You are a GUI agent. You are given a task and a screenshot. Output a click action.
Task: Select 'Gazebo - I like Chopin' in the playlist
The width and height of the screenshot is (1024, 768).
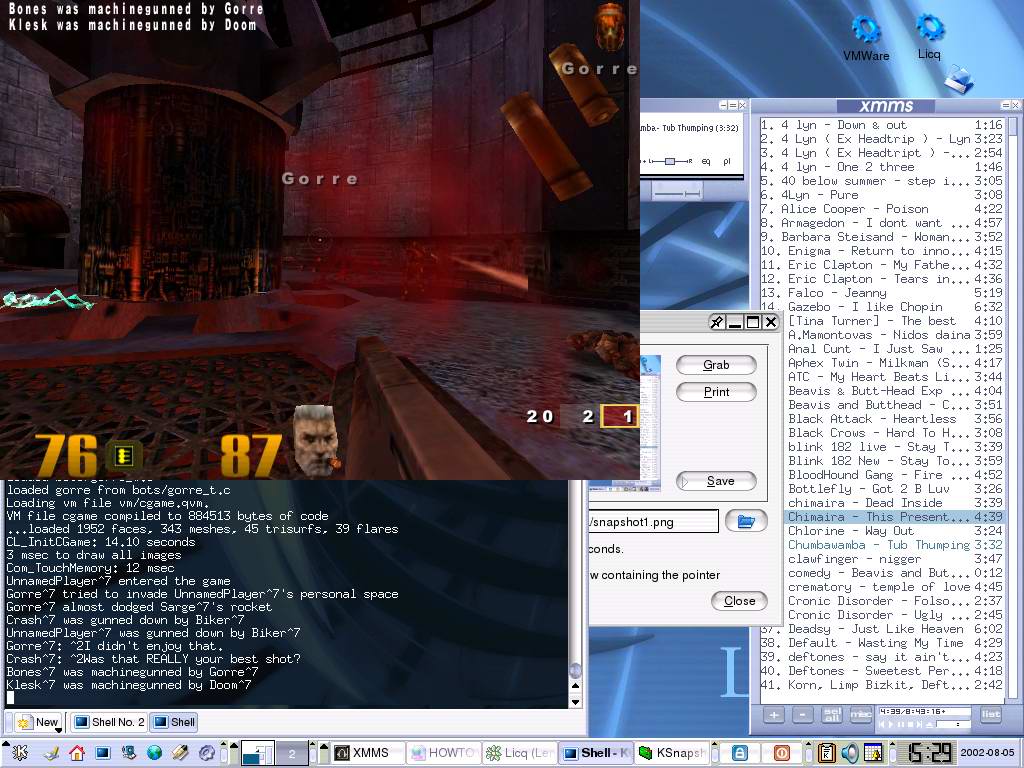882,307
